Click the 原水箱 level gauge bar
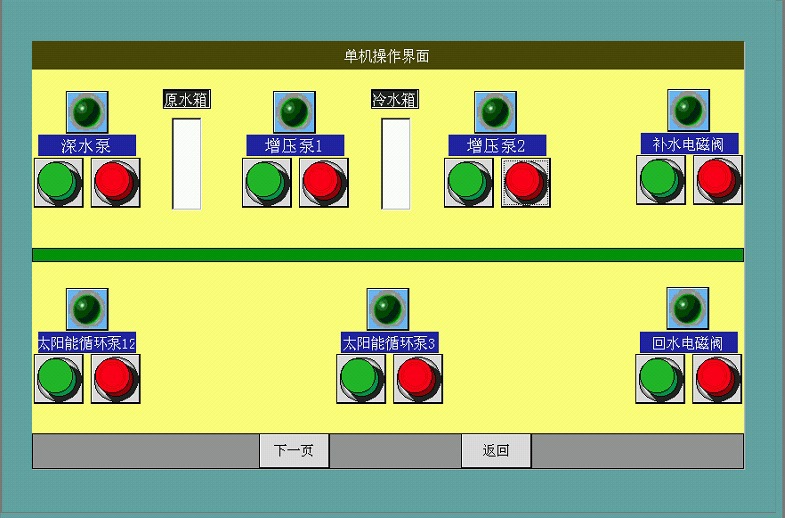This screenshot has height=518, width=785. pos(187,164)
